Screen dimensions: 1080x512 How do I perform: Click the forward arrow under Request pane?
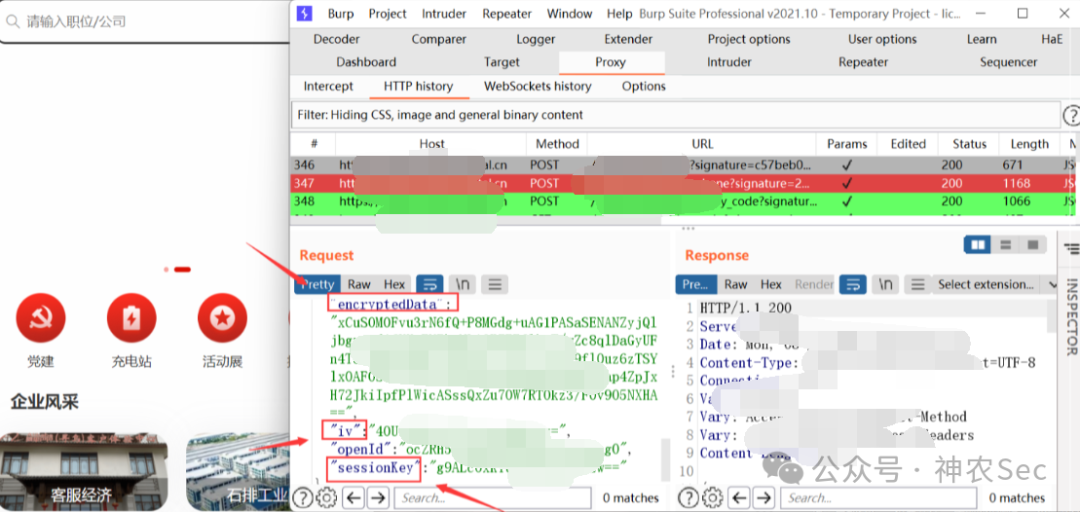coord(377,497)
